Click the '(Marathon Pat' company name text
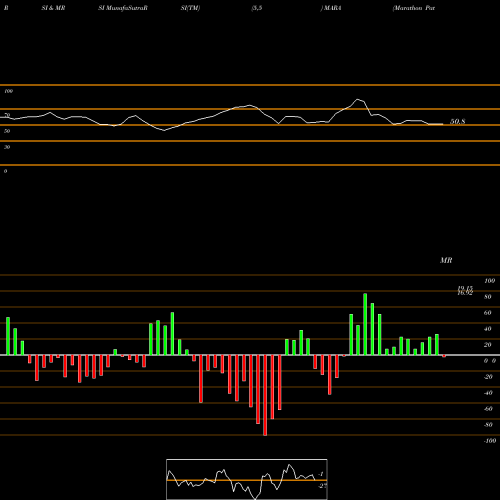The width and height of the screenshot is (500, 500). (414, 8)
